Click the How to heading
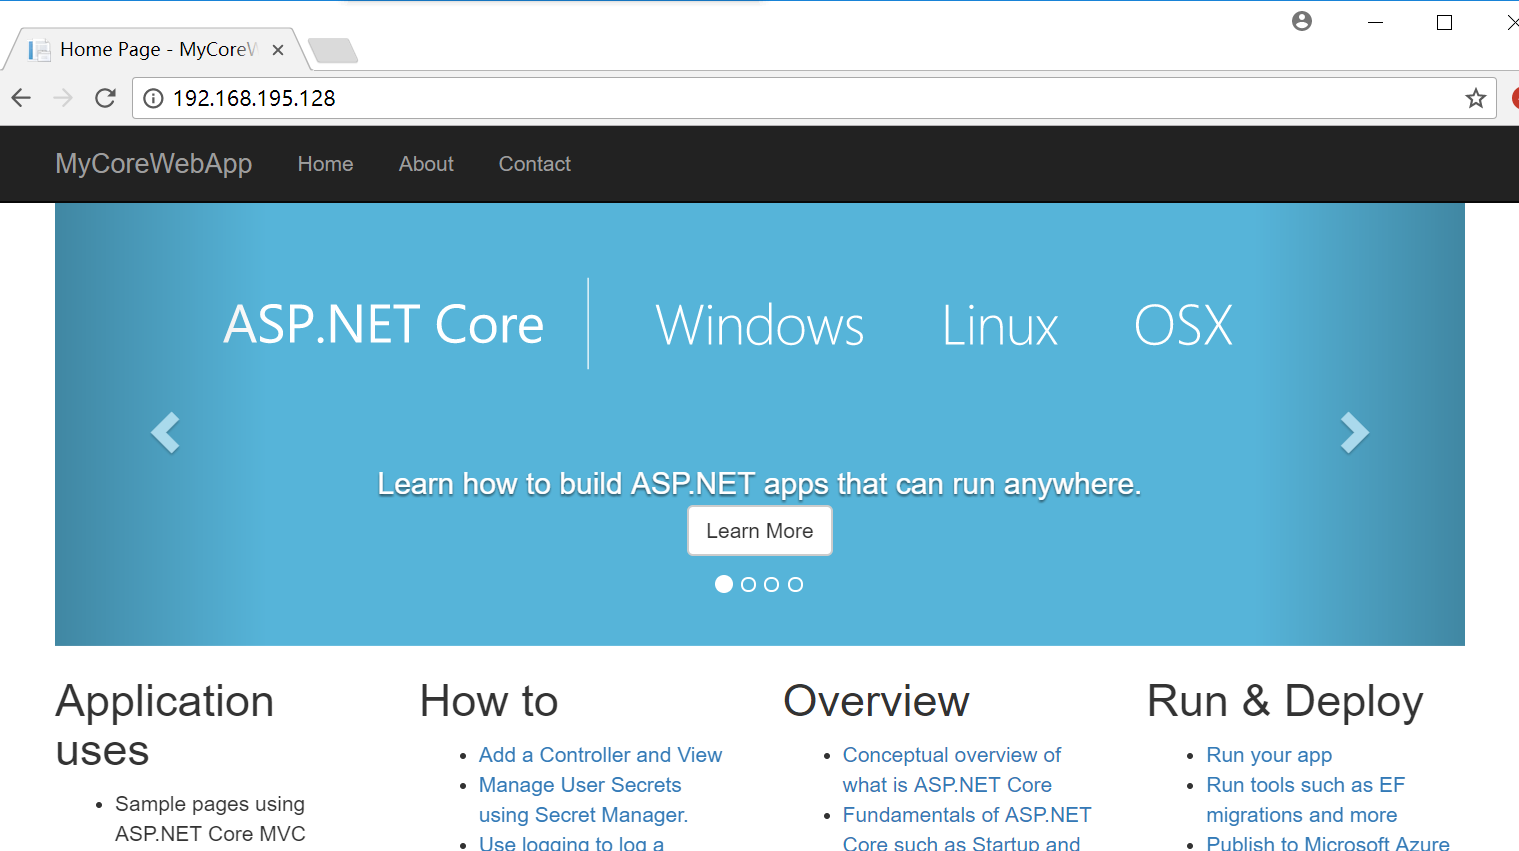Screen dimensions: 1519x851 (x=489, y=701)
